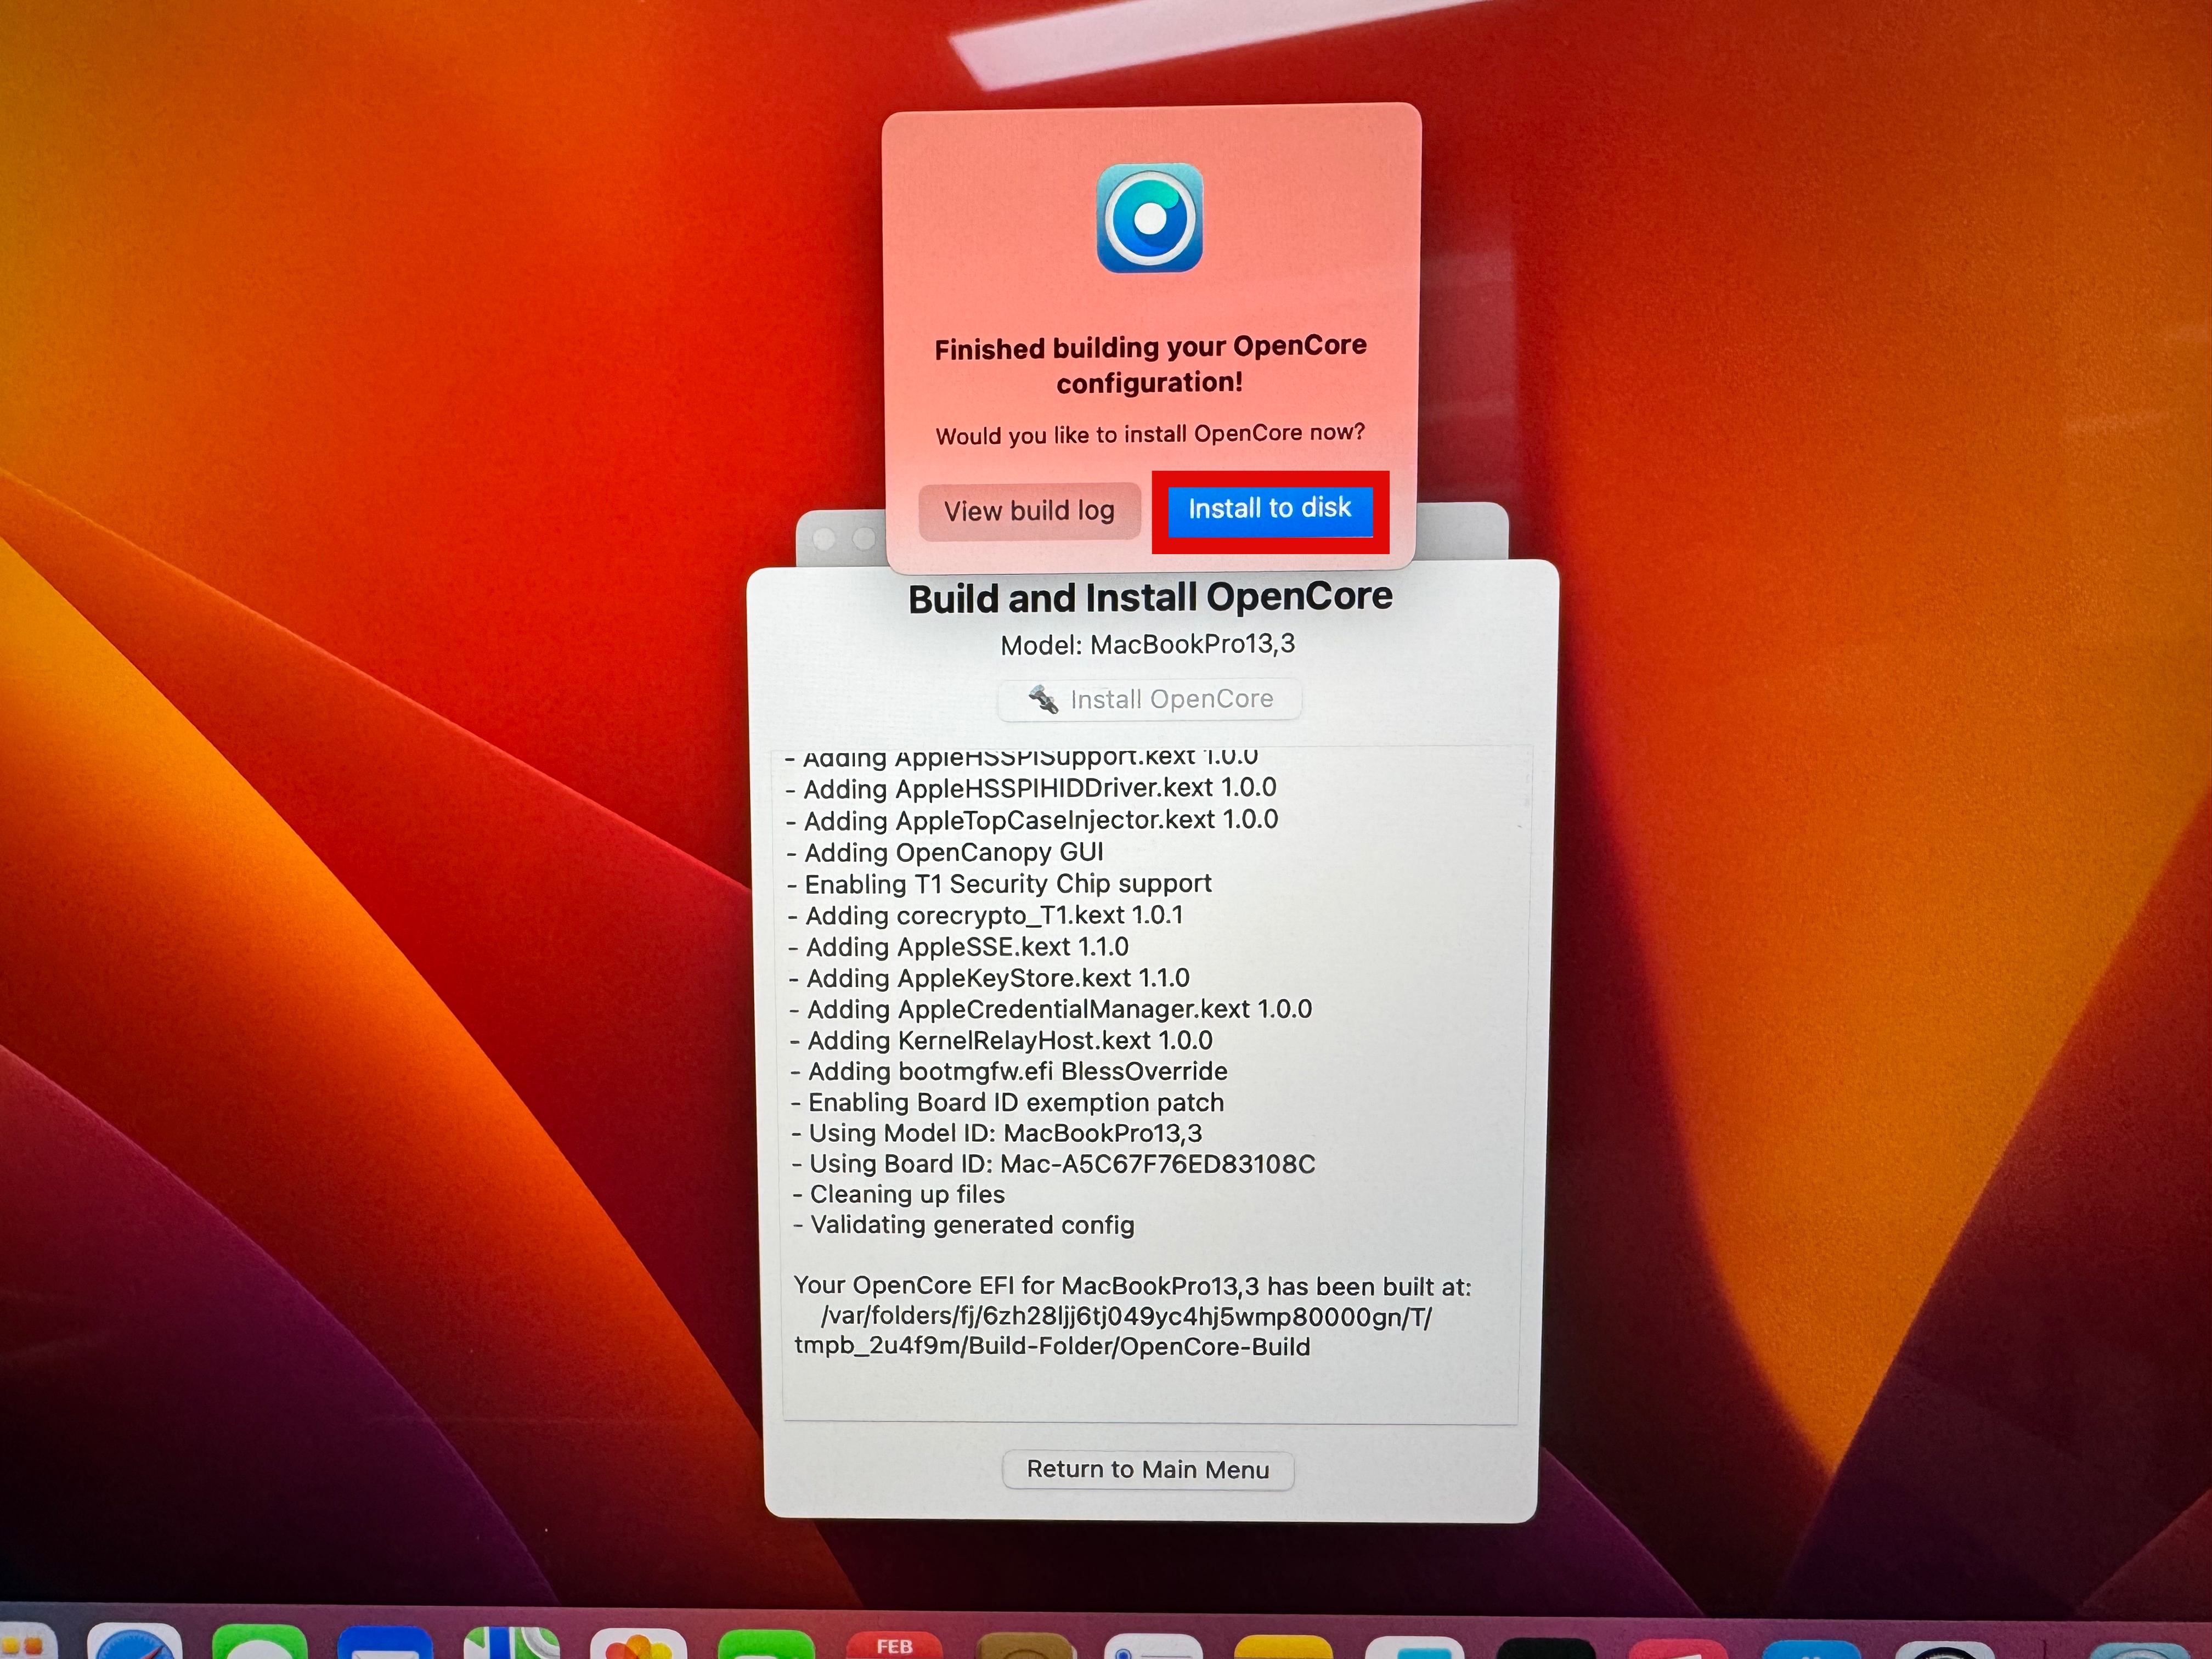Screen dimensions: 2212x1659
Task: Open the View build log button
Action: [1029, 511]
